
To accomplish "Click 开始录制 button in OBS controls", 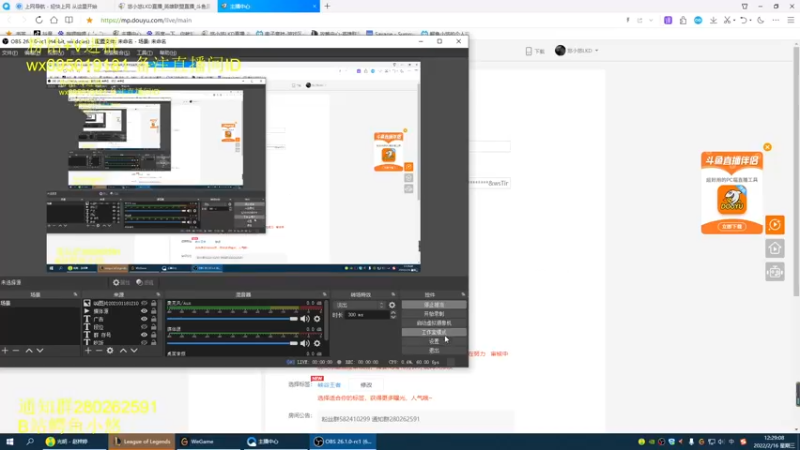I will 434,314.
